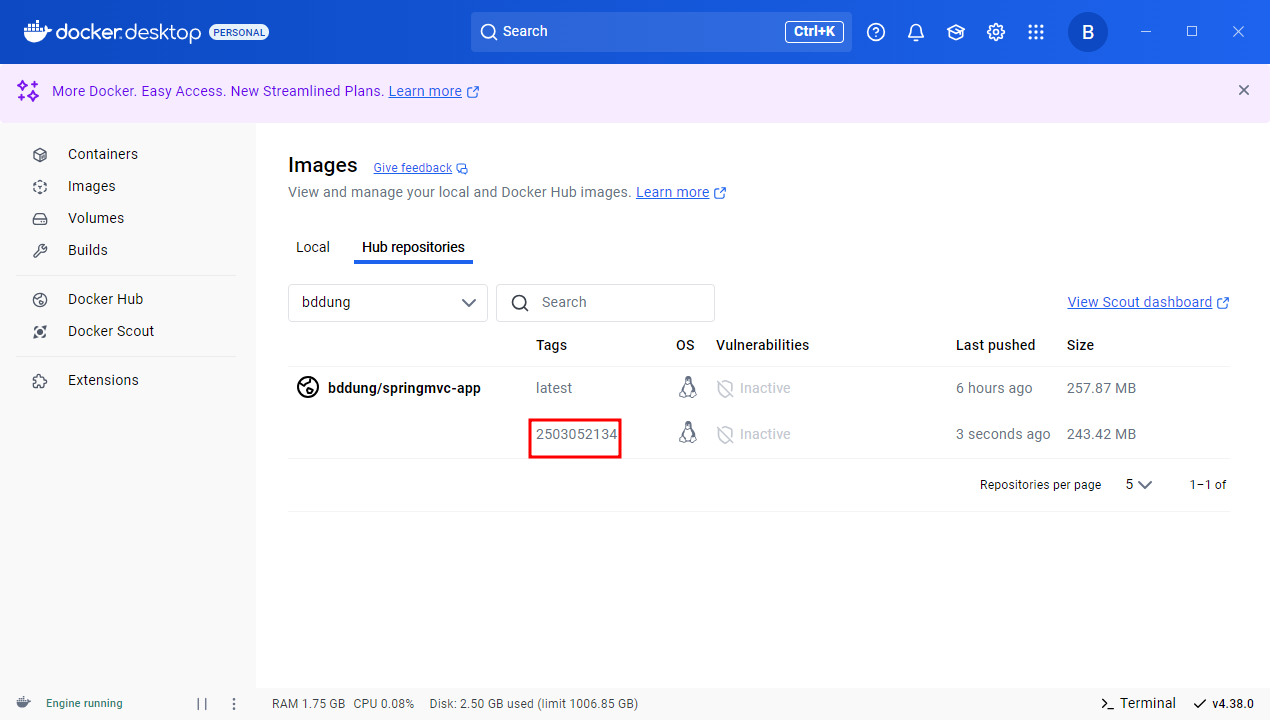This screenshot has height=720, width=1270.
Task: Open the Help question mark icon
Action: 876,32
